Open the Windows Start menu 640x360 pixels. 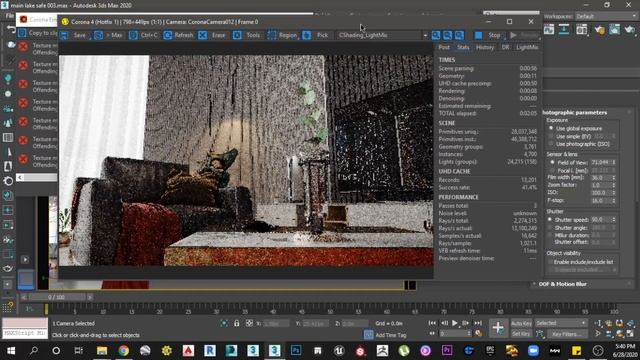point(11,351)
